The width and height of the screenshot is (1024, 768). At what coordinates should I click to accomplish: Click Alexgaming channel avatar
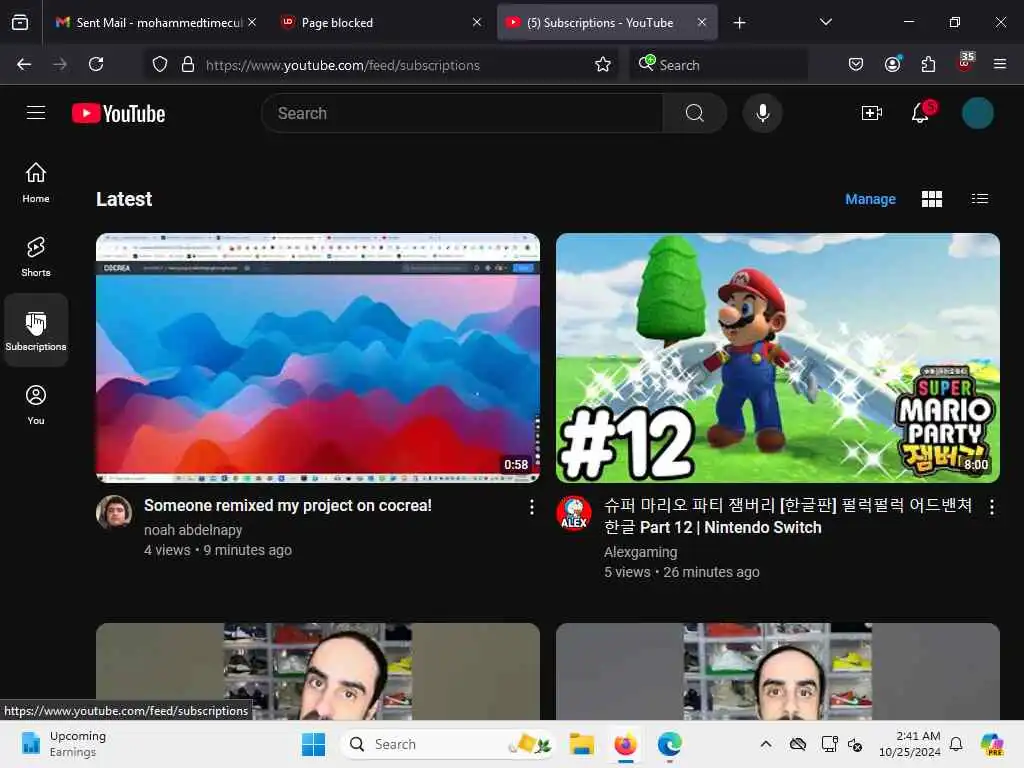pos(574,513)
